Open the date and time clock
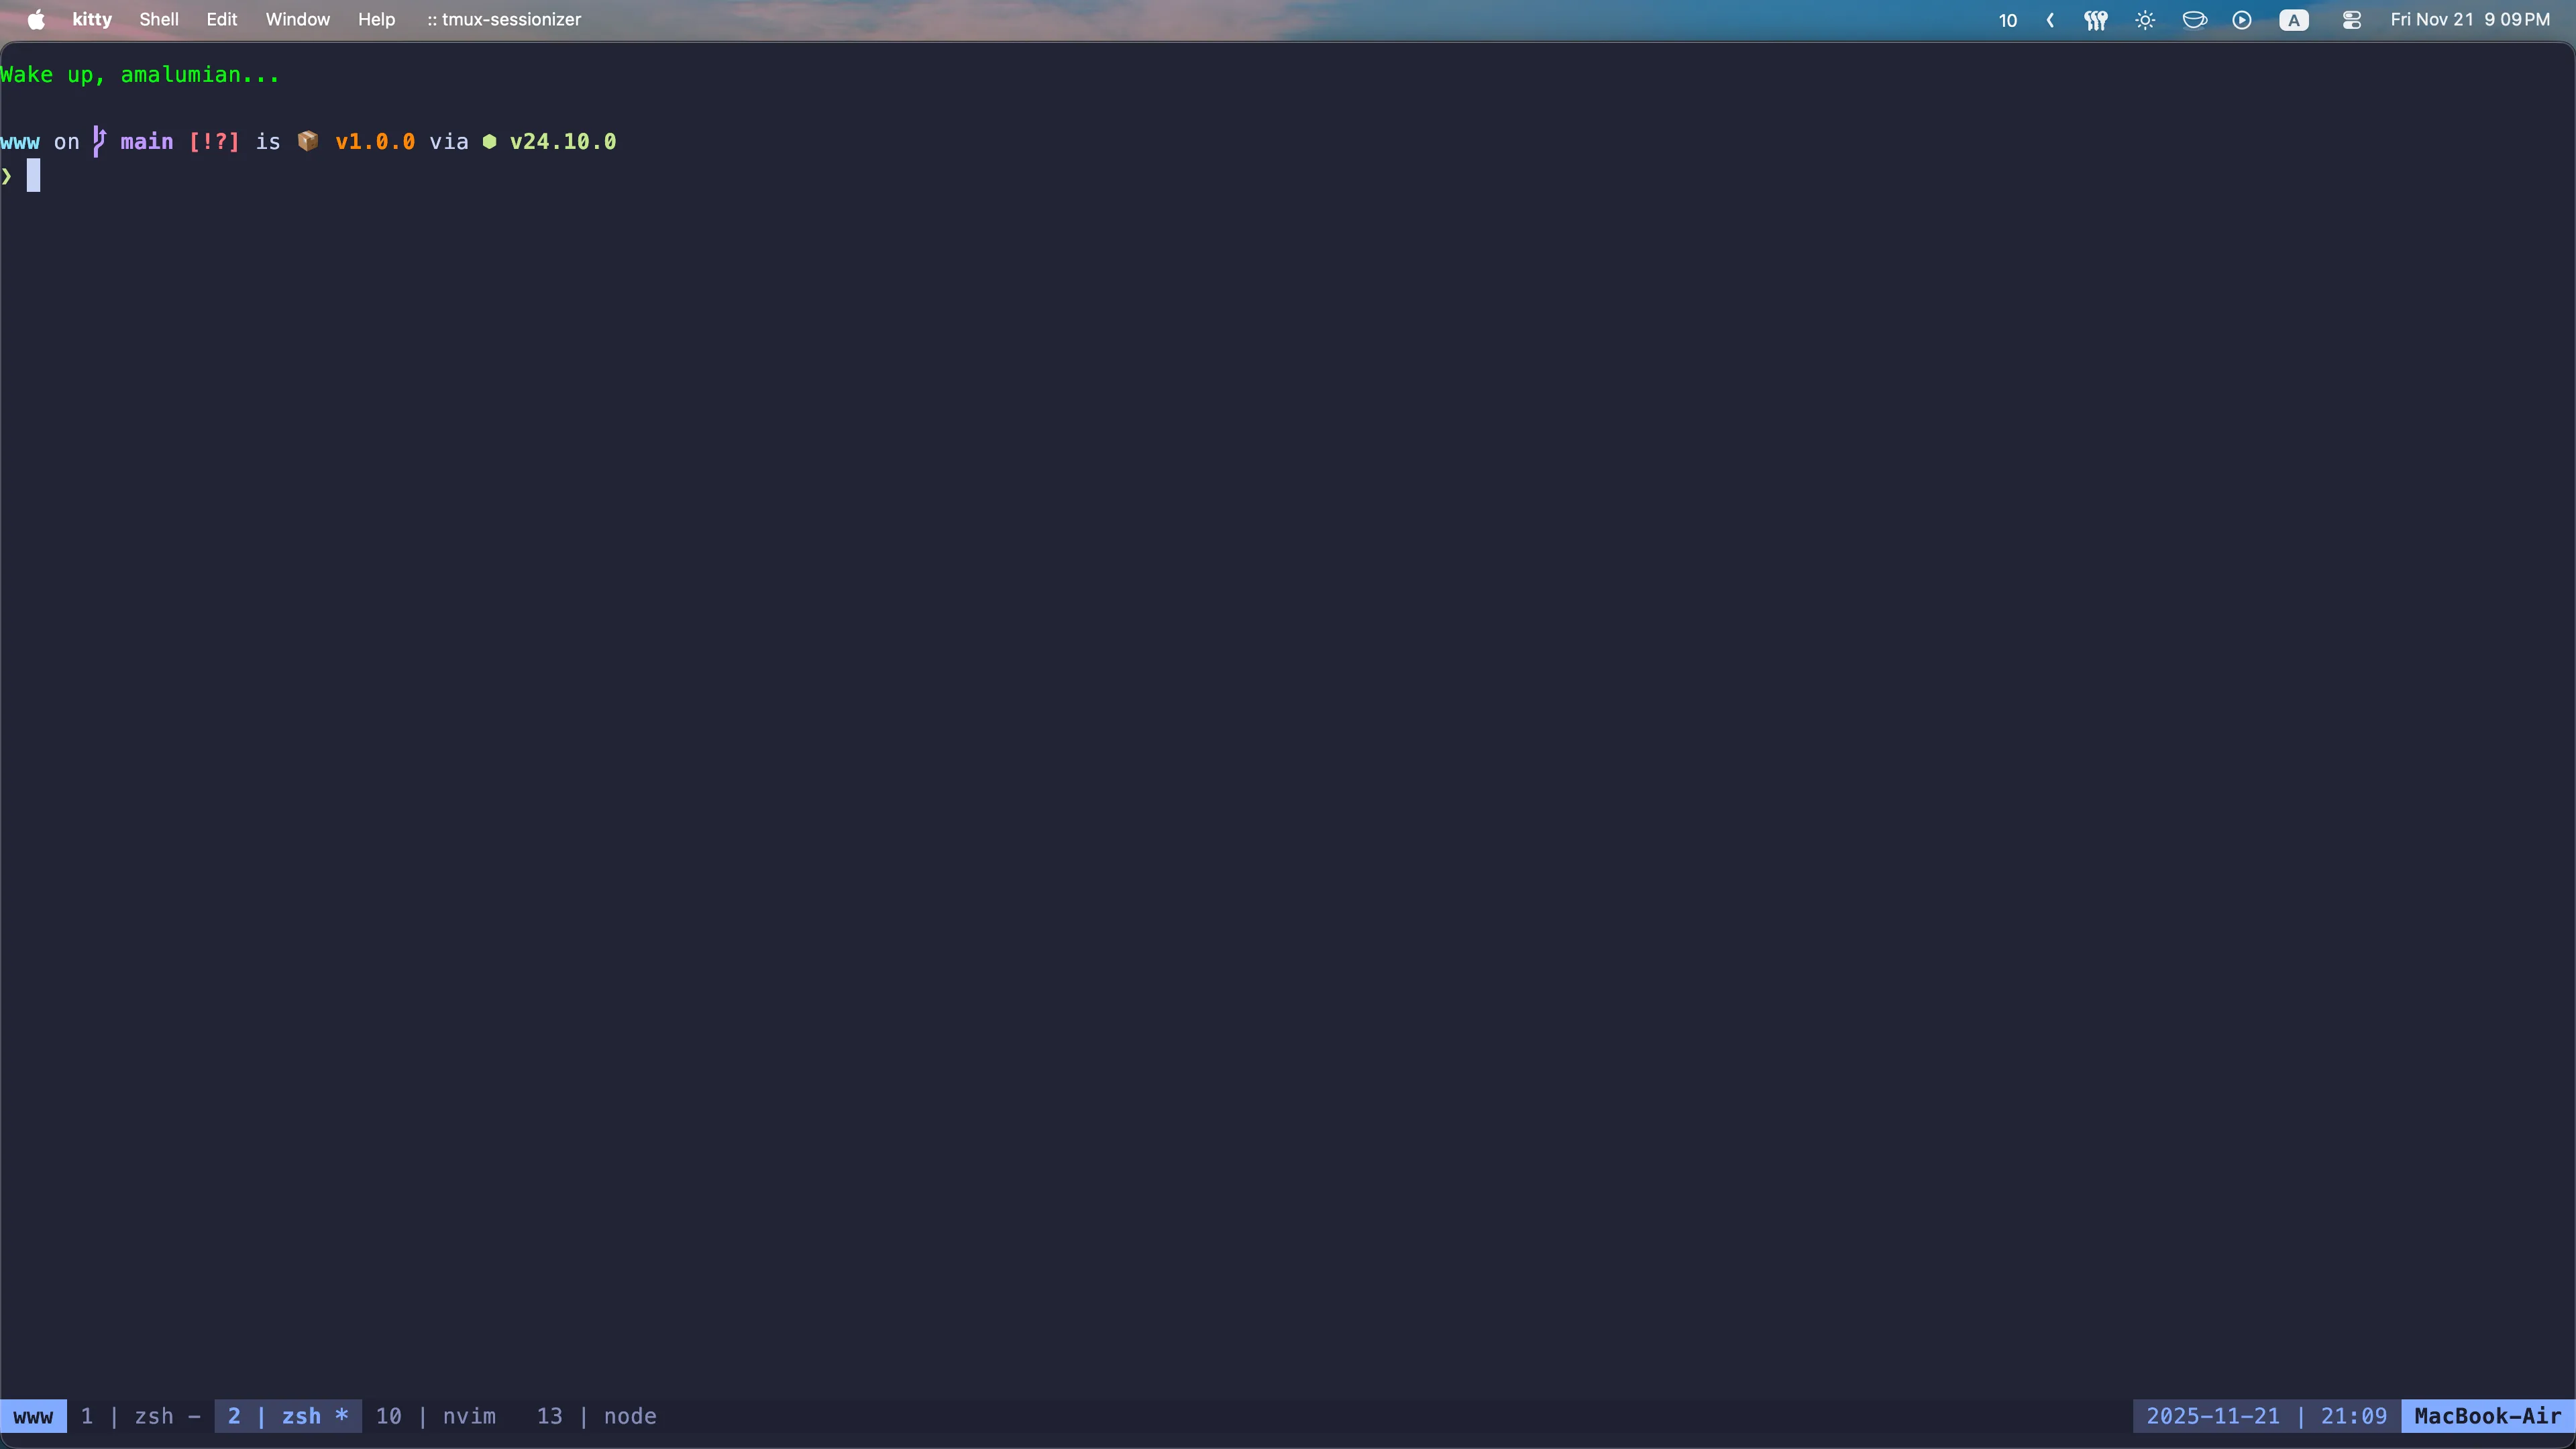2576x1449 pixels. [2470, 20]
